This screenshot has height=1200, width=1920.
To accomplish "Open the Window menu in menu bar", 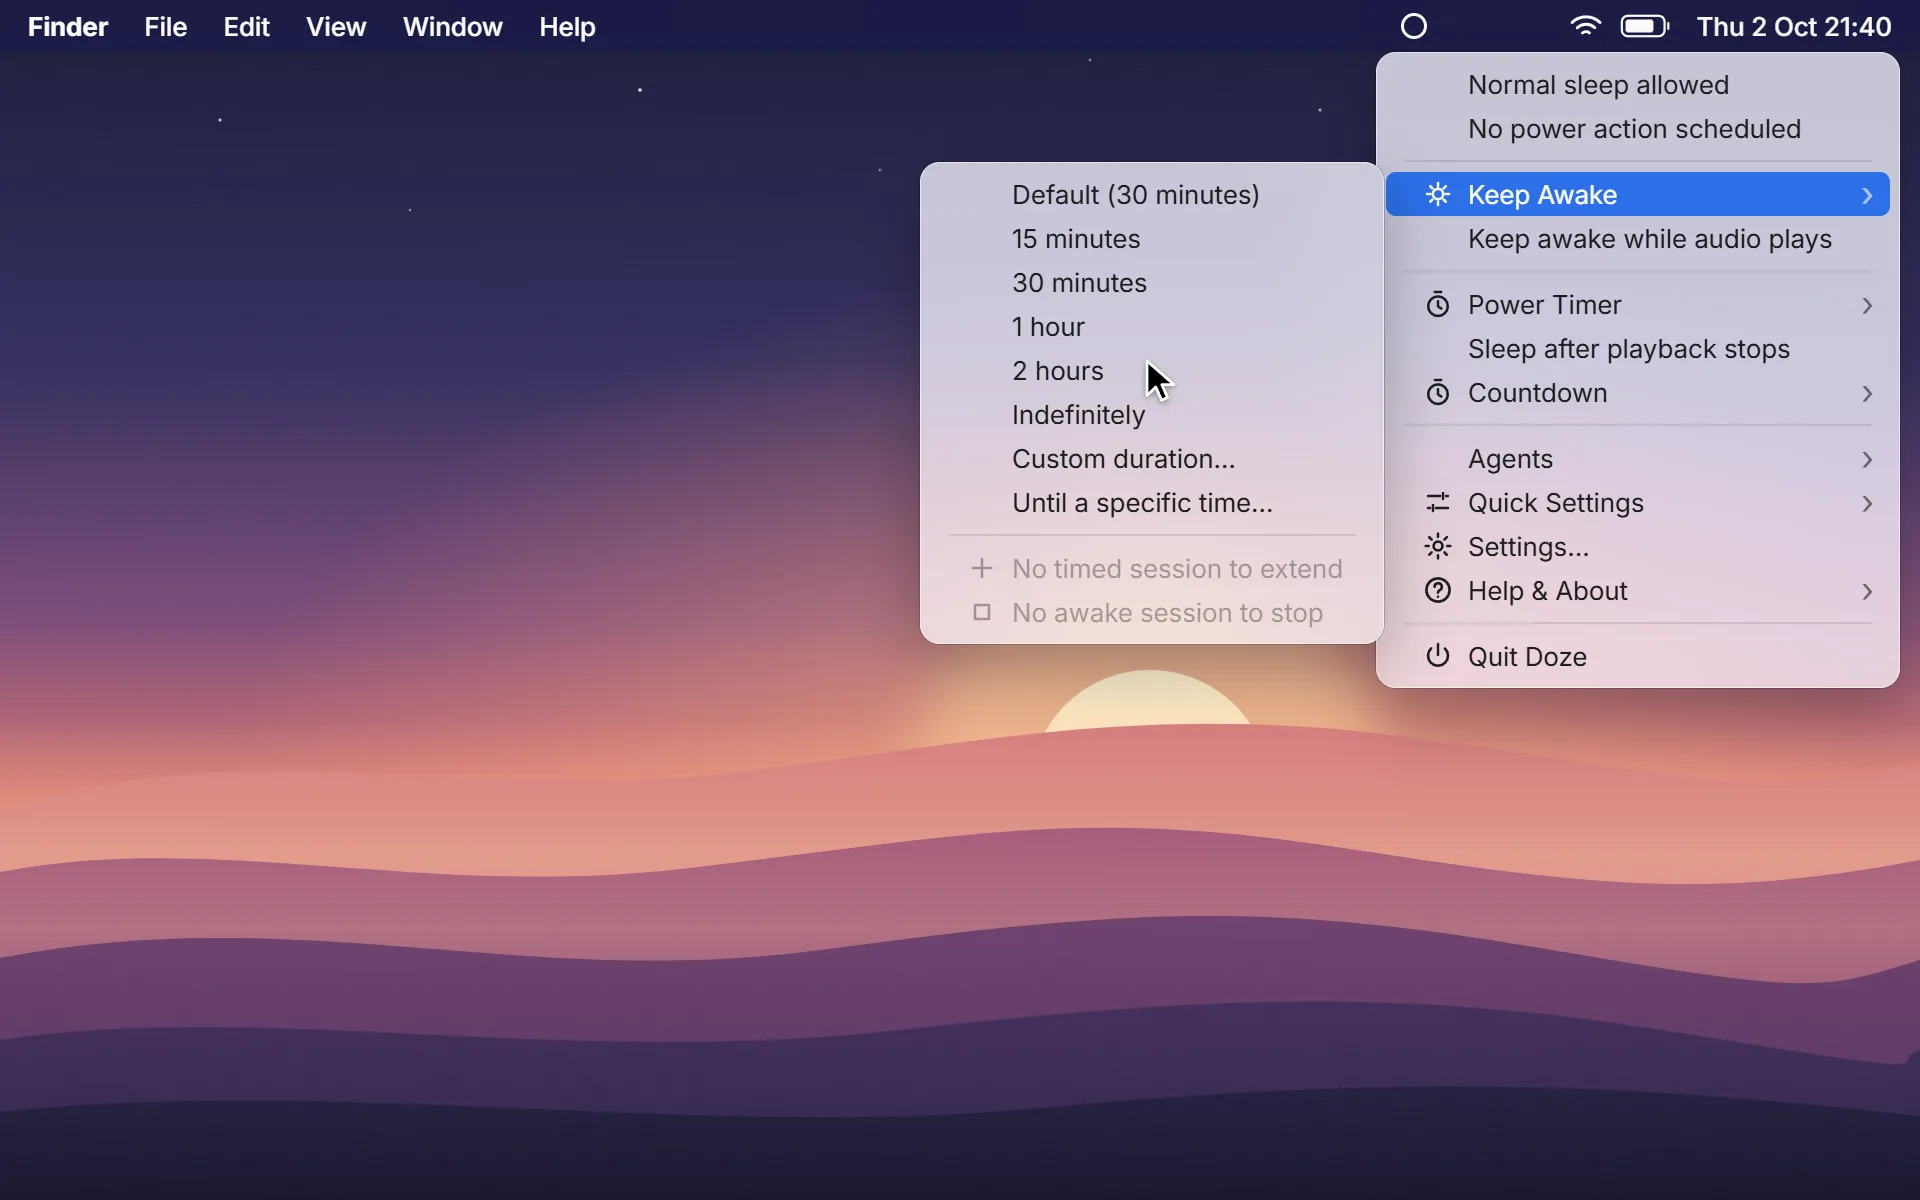I will click(x=452, y=27).
